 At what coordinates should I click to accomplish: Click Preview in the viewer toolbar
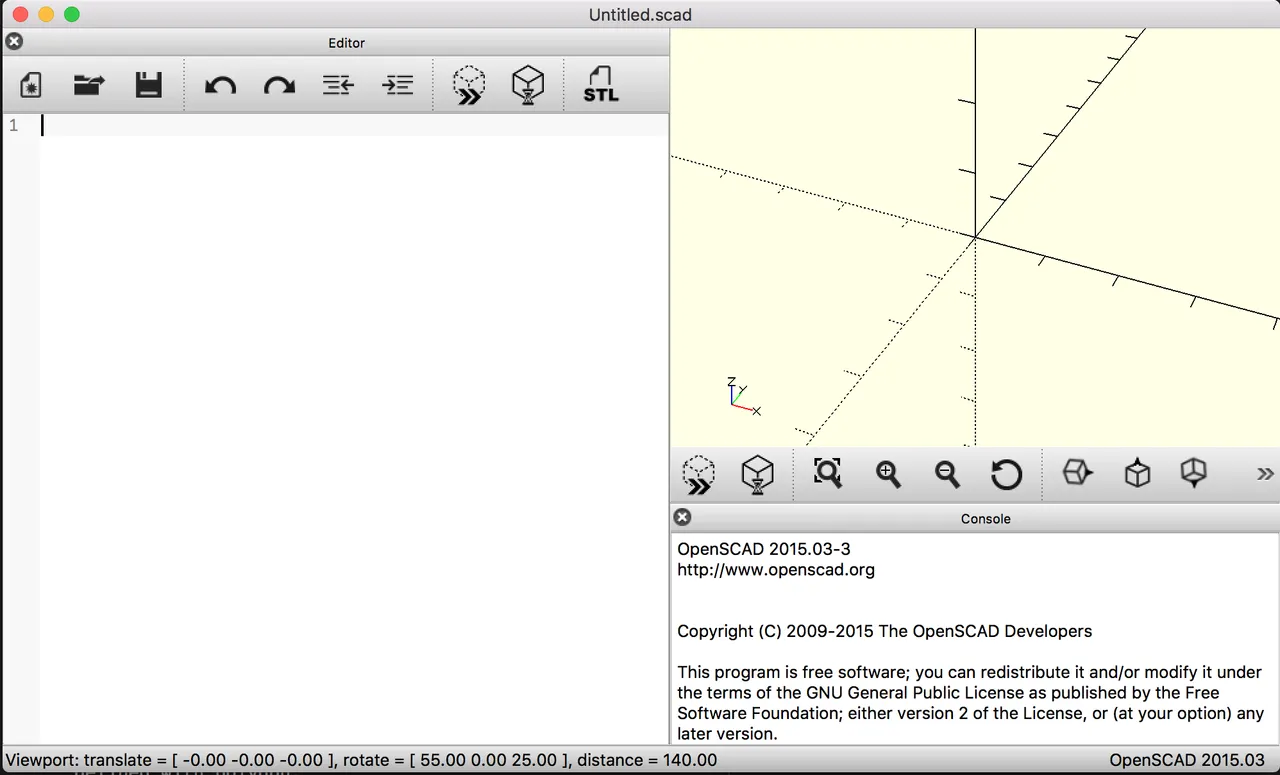[698, 475]
